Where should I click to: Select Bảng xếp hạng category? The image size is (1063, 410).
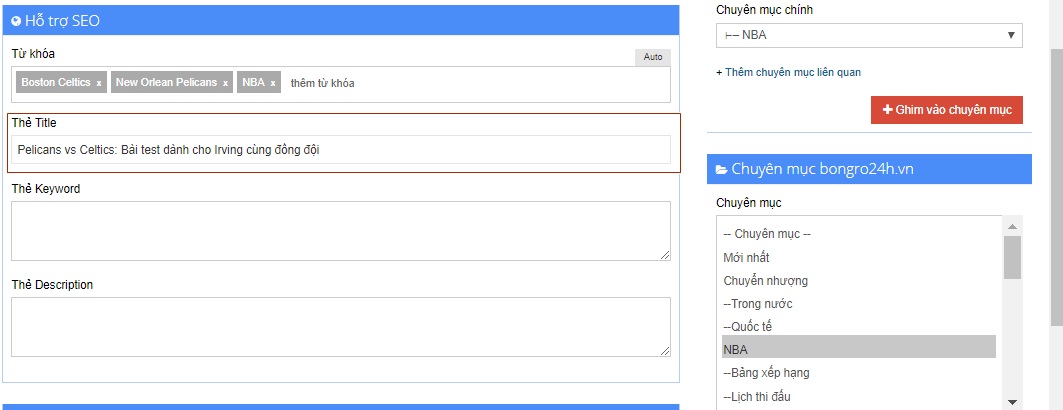(x=766, y=372)
